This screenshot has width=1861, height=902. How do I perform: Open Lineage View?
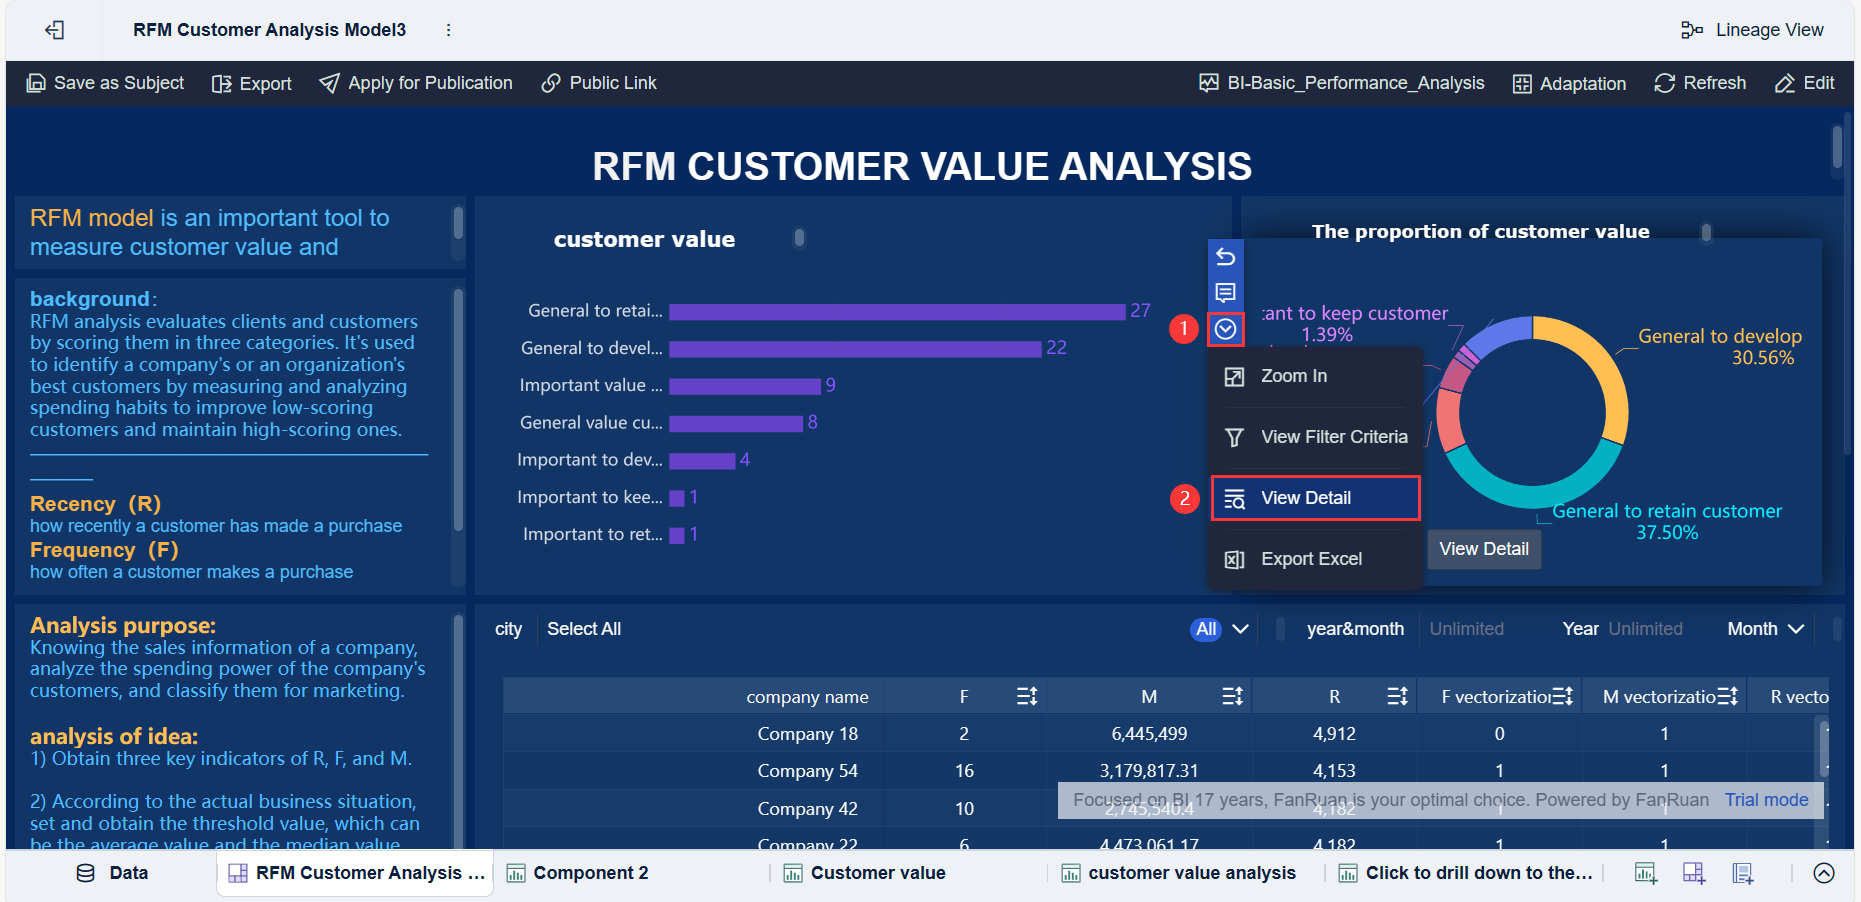pos(1752,30)
